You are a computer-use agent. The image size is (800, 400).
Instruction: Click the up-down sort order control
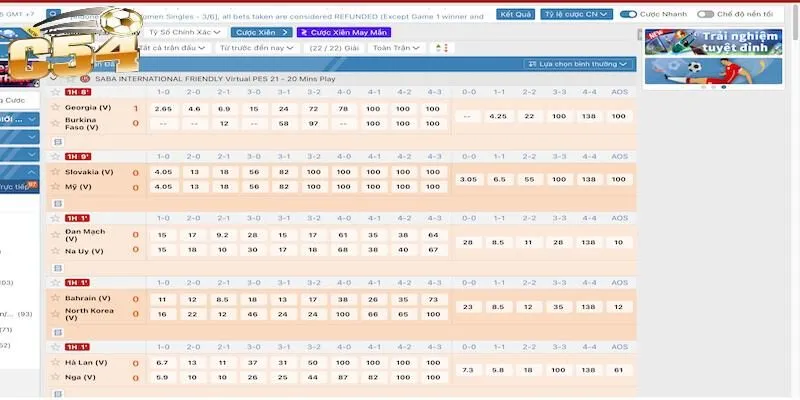tap(445, 48)
